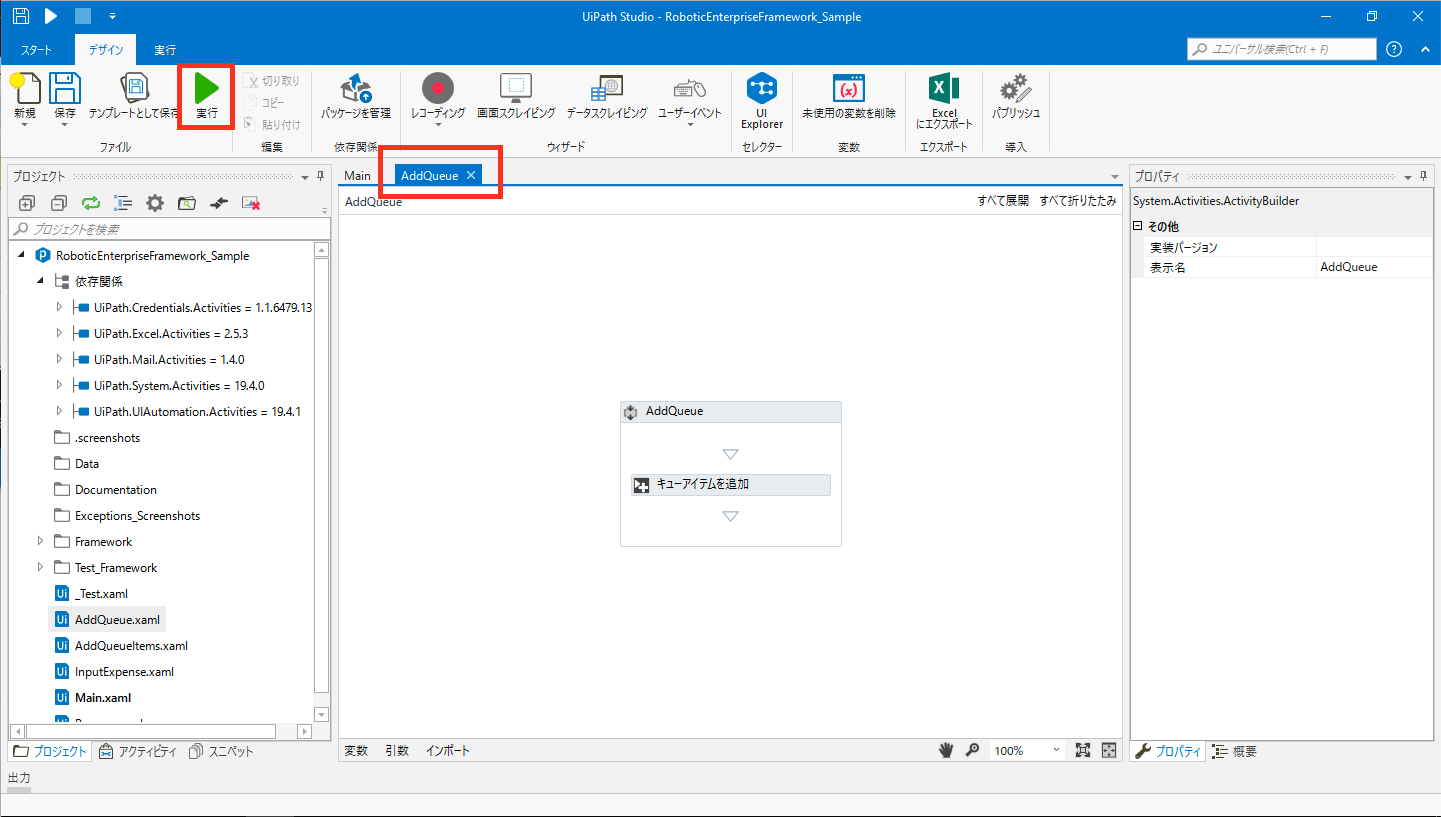Start レコーディング recording icon
1441x817 pixels.
[x=438, y=88]
